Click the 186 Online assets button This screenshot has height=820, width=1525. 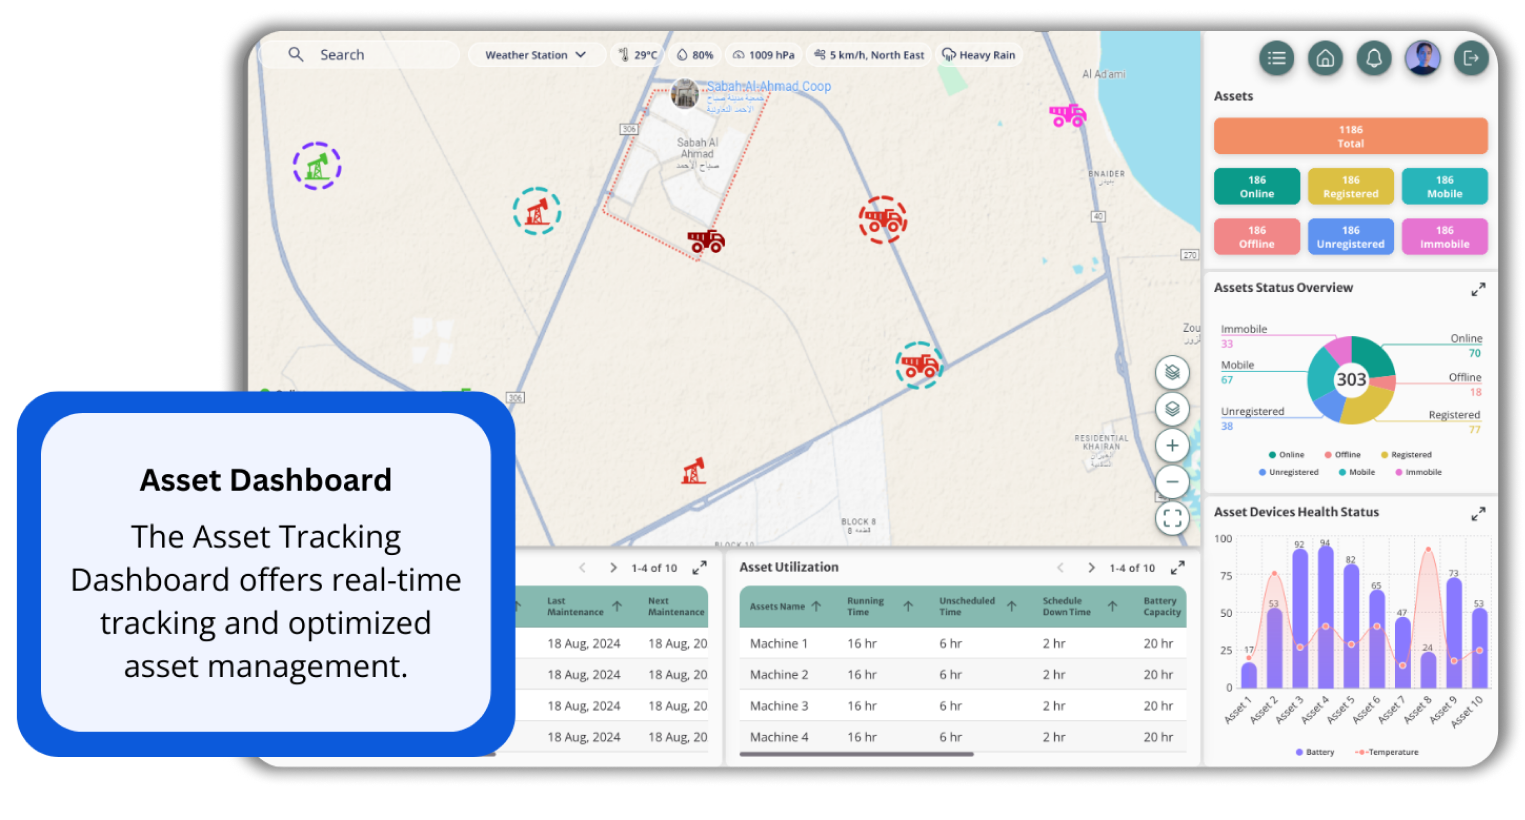(x=1257, y=187)
